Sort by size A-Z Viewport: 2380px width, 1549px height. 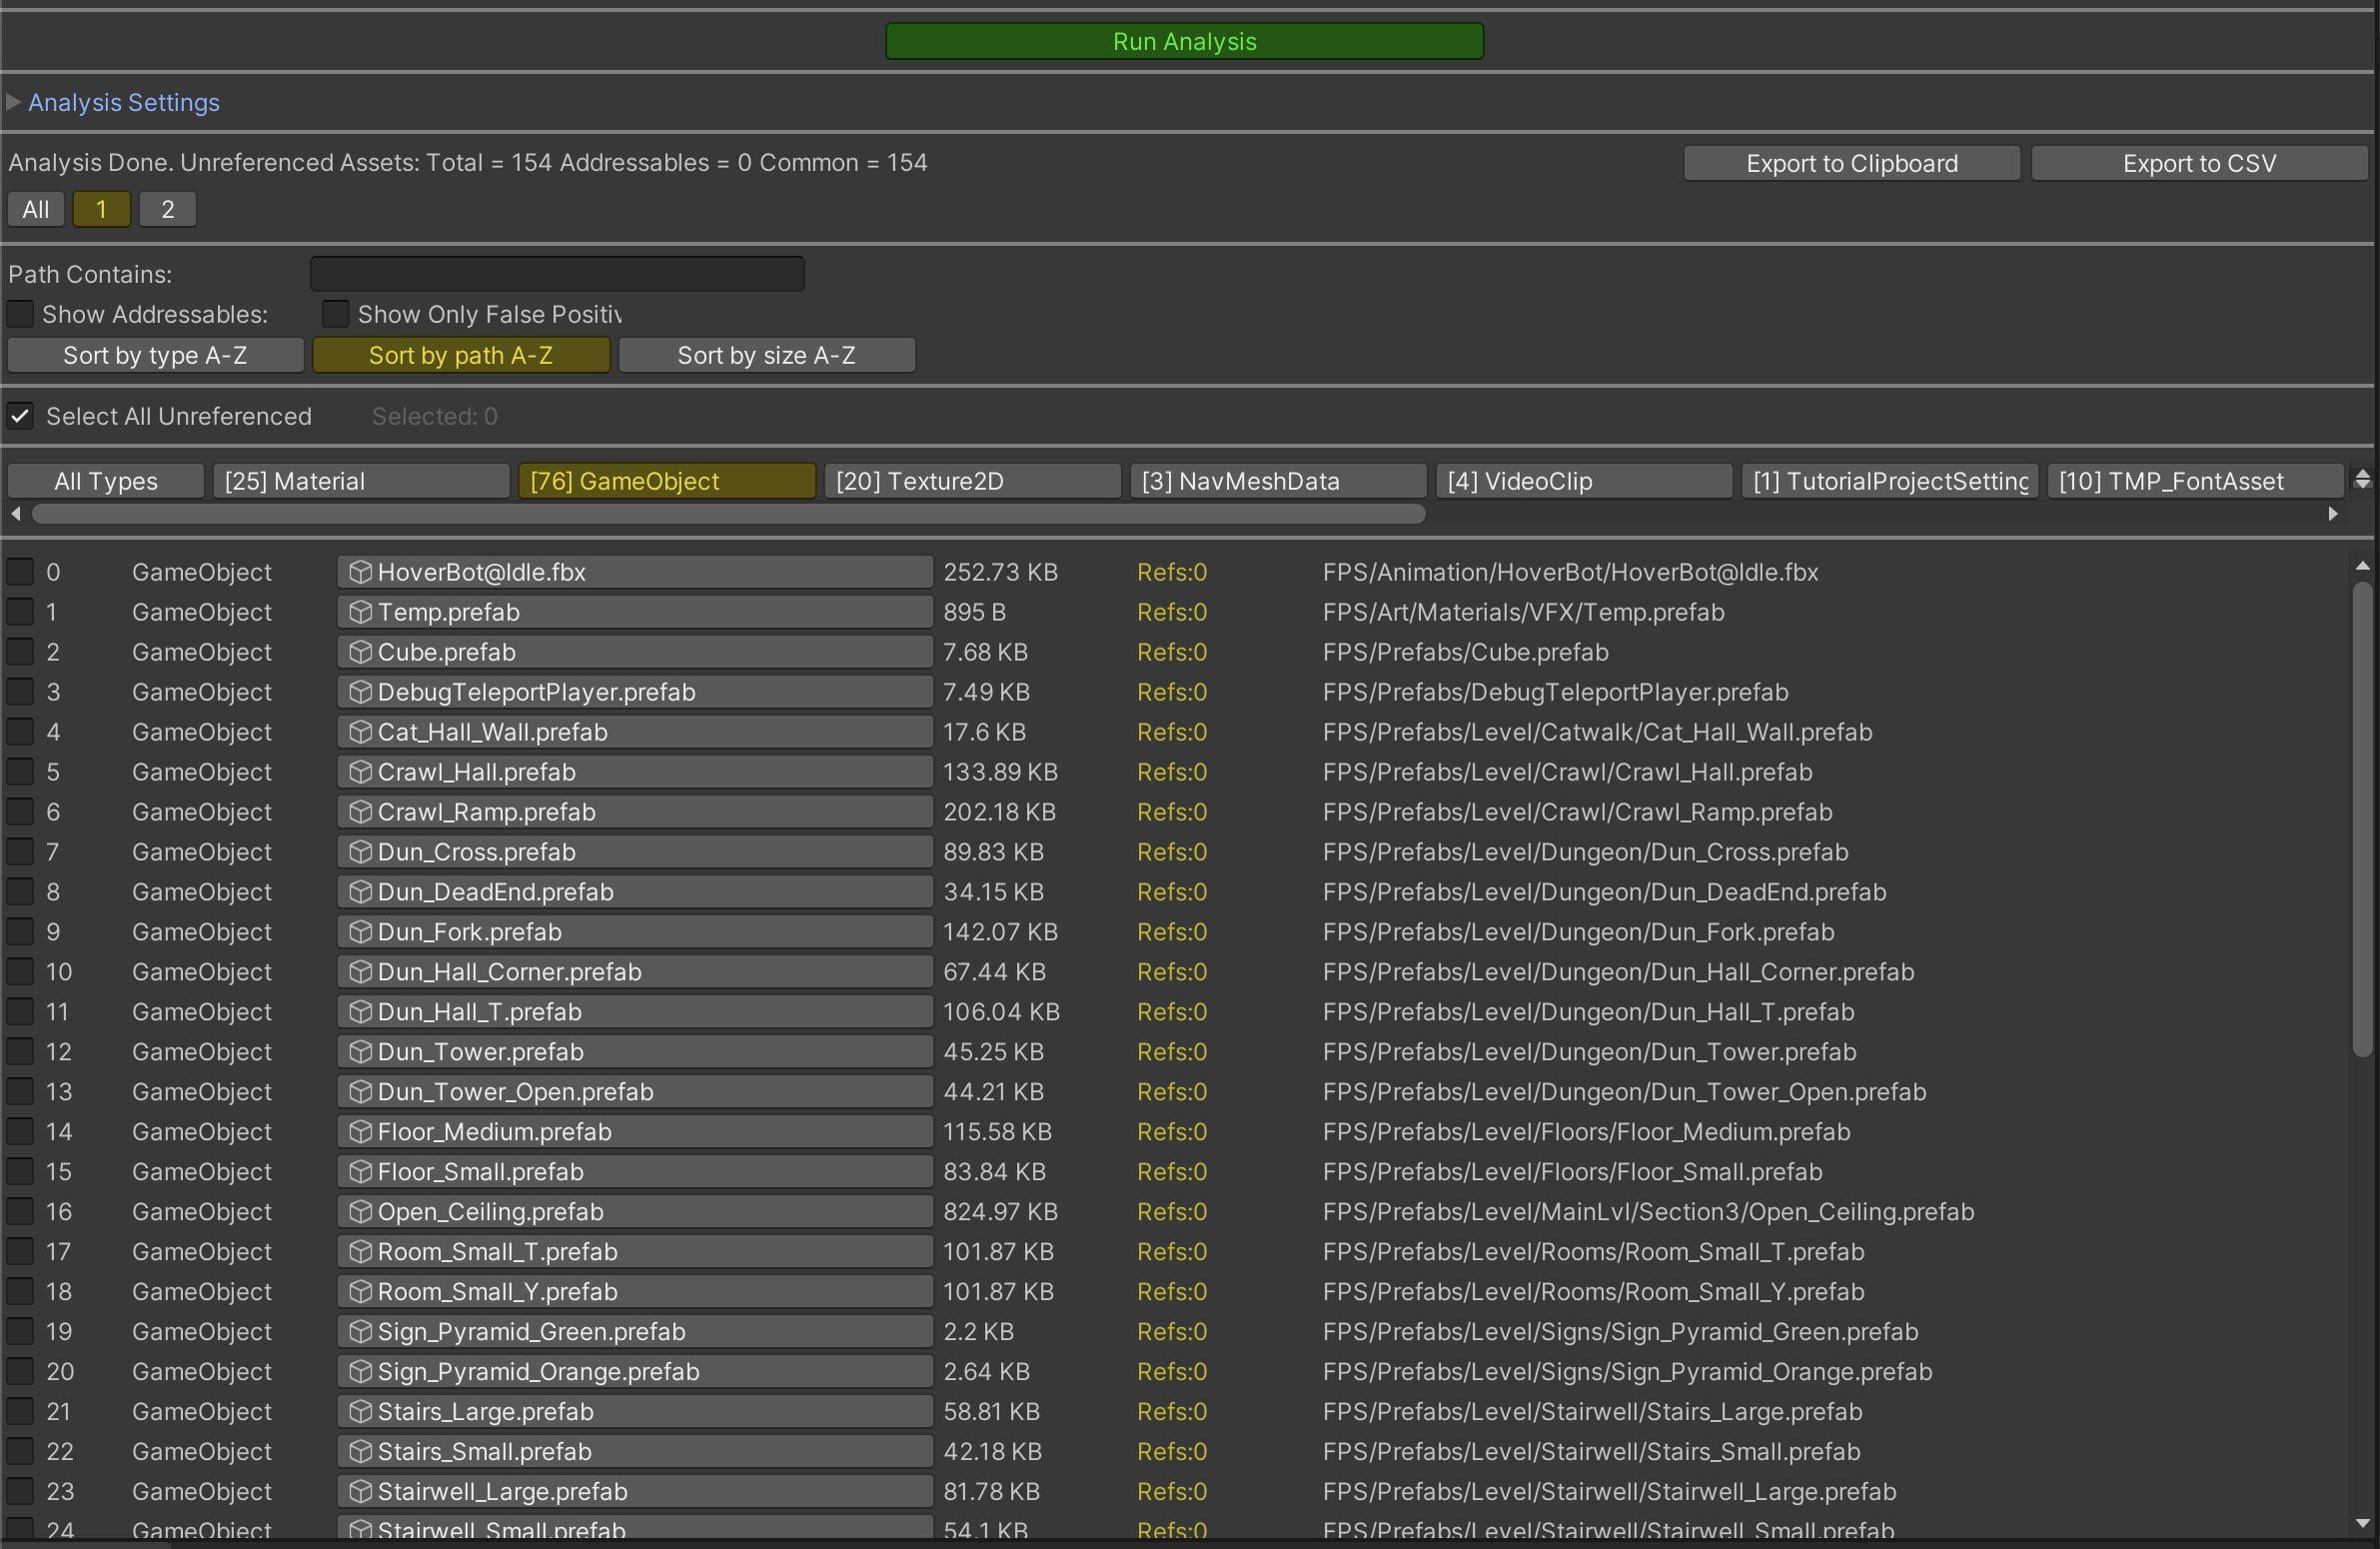[767, 355]
